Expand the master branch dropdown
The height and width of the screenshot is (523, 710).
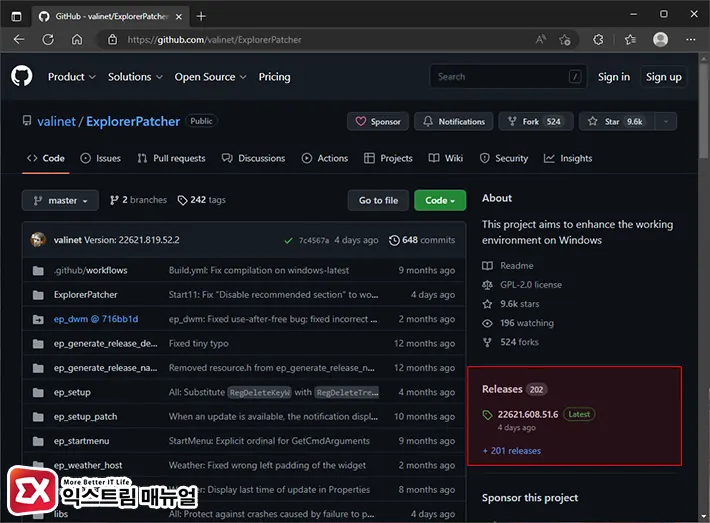click(60, 200)
